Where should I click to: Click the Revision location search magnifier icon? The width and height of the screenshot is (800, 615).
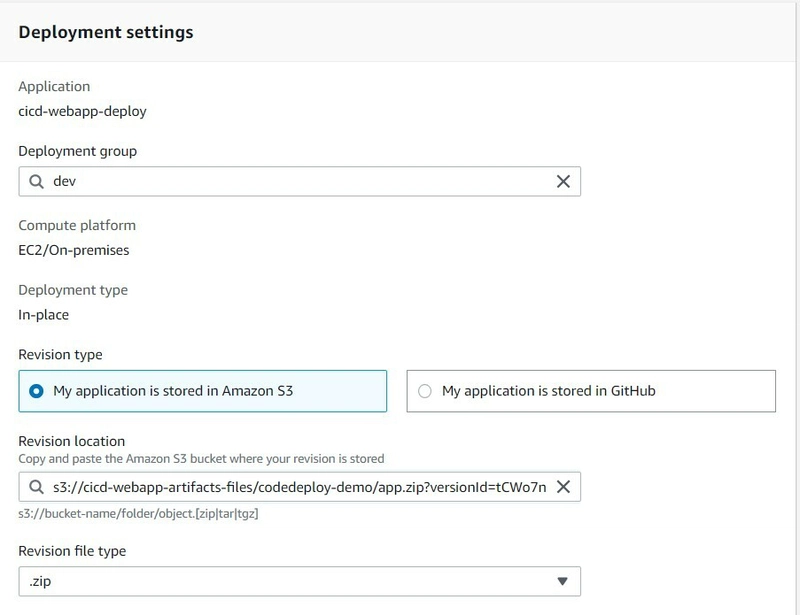36,487
